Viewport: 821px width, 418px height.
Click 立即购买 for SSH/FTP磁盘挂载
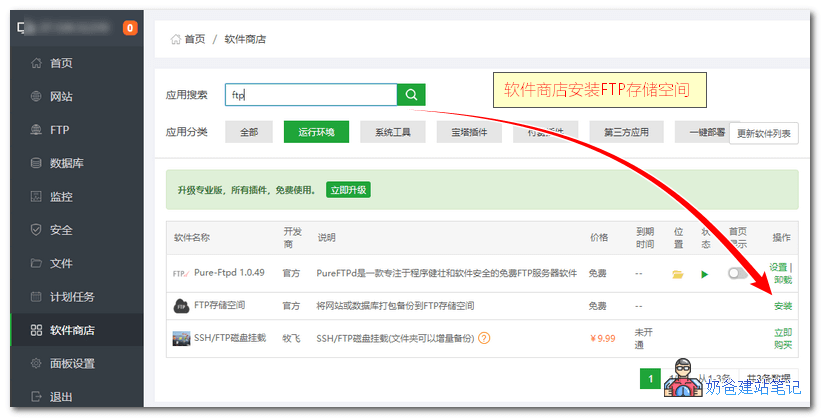(x=782, y=338)
